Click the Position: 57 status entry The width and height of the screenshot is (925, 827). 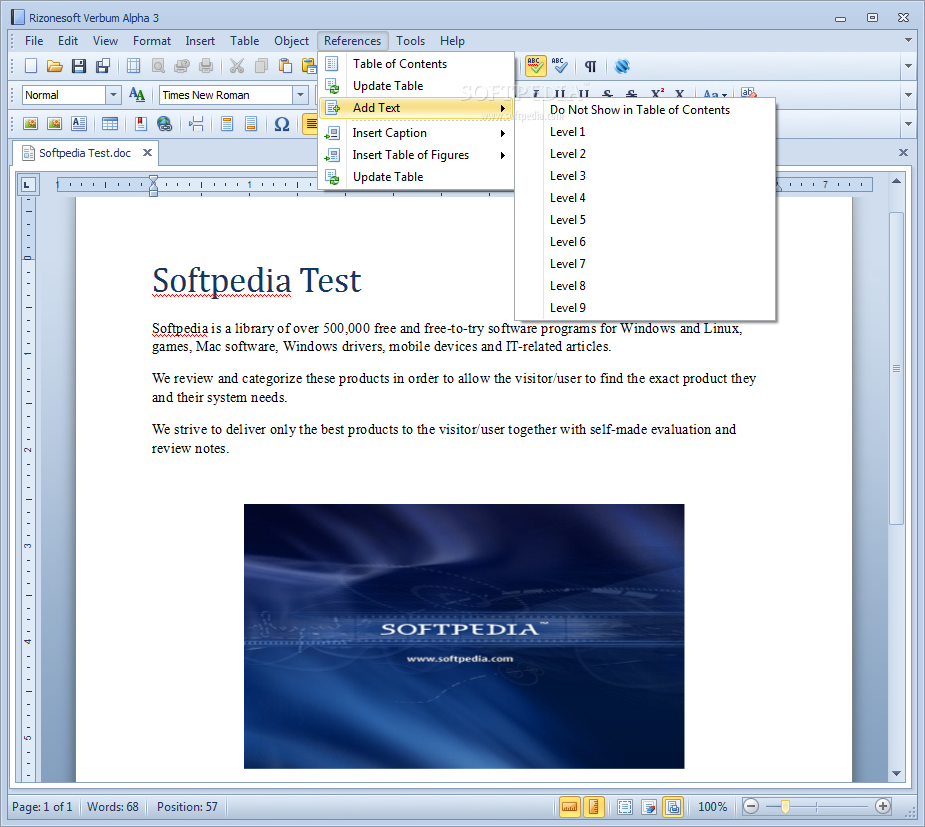point(187,807)
